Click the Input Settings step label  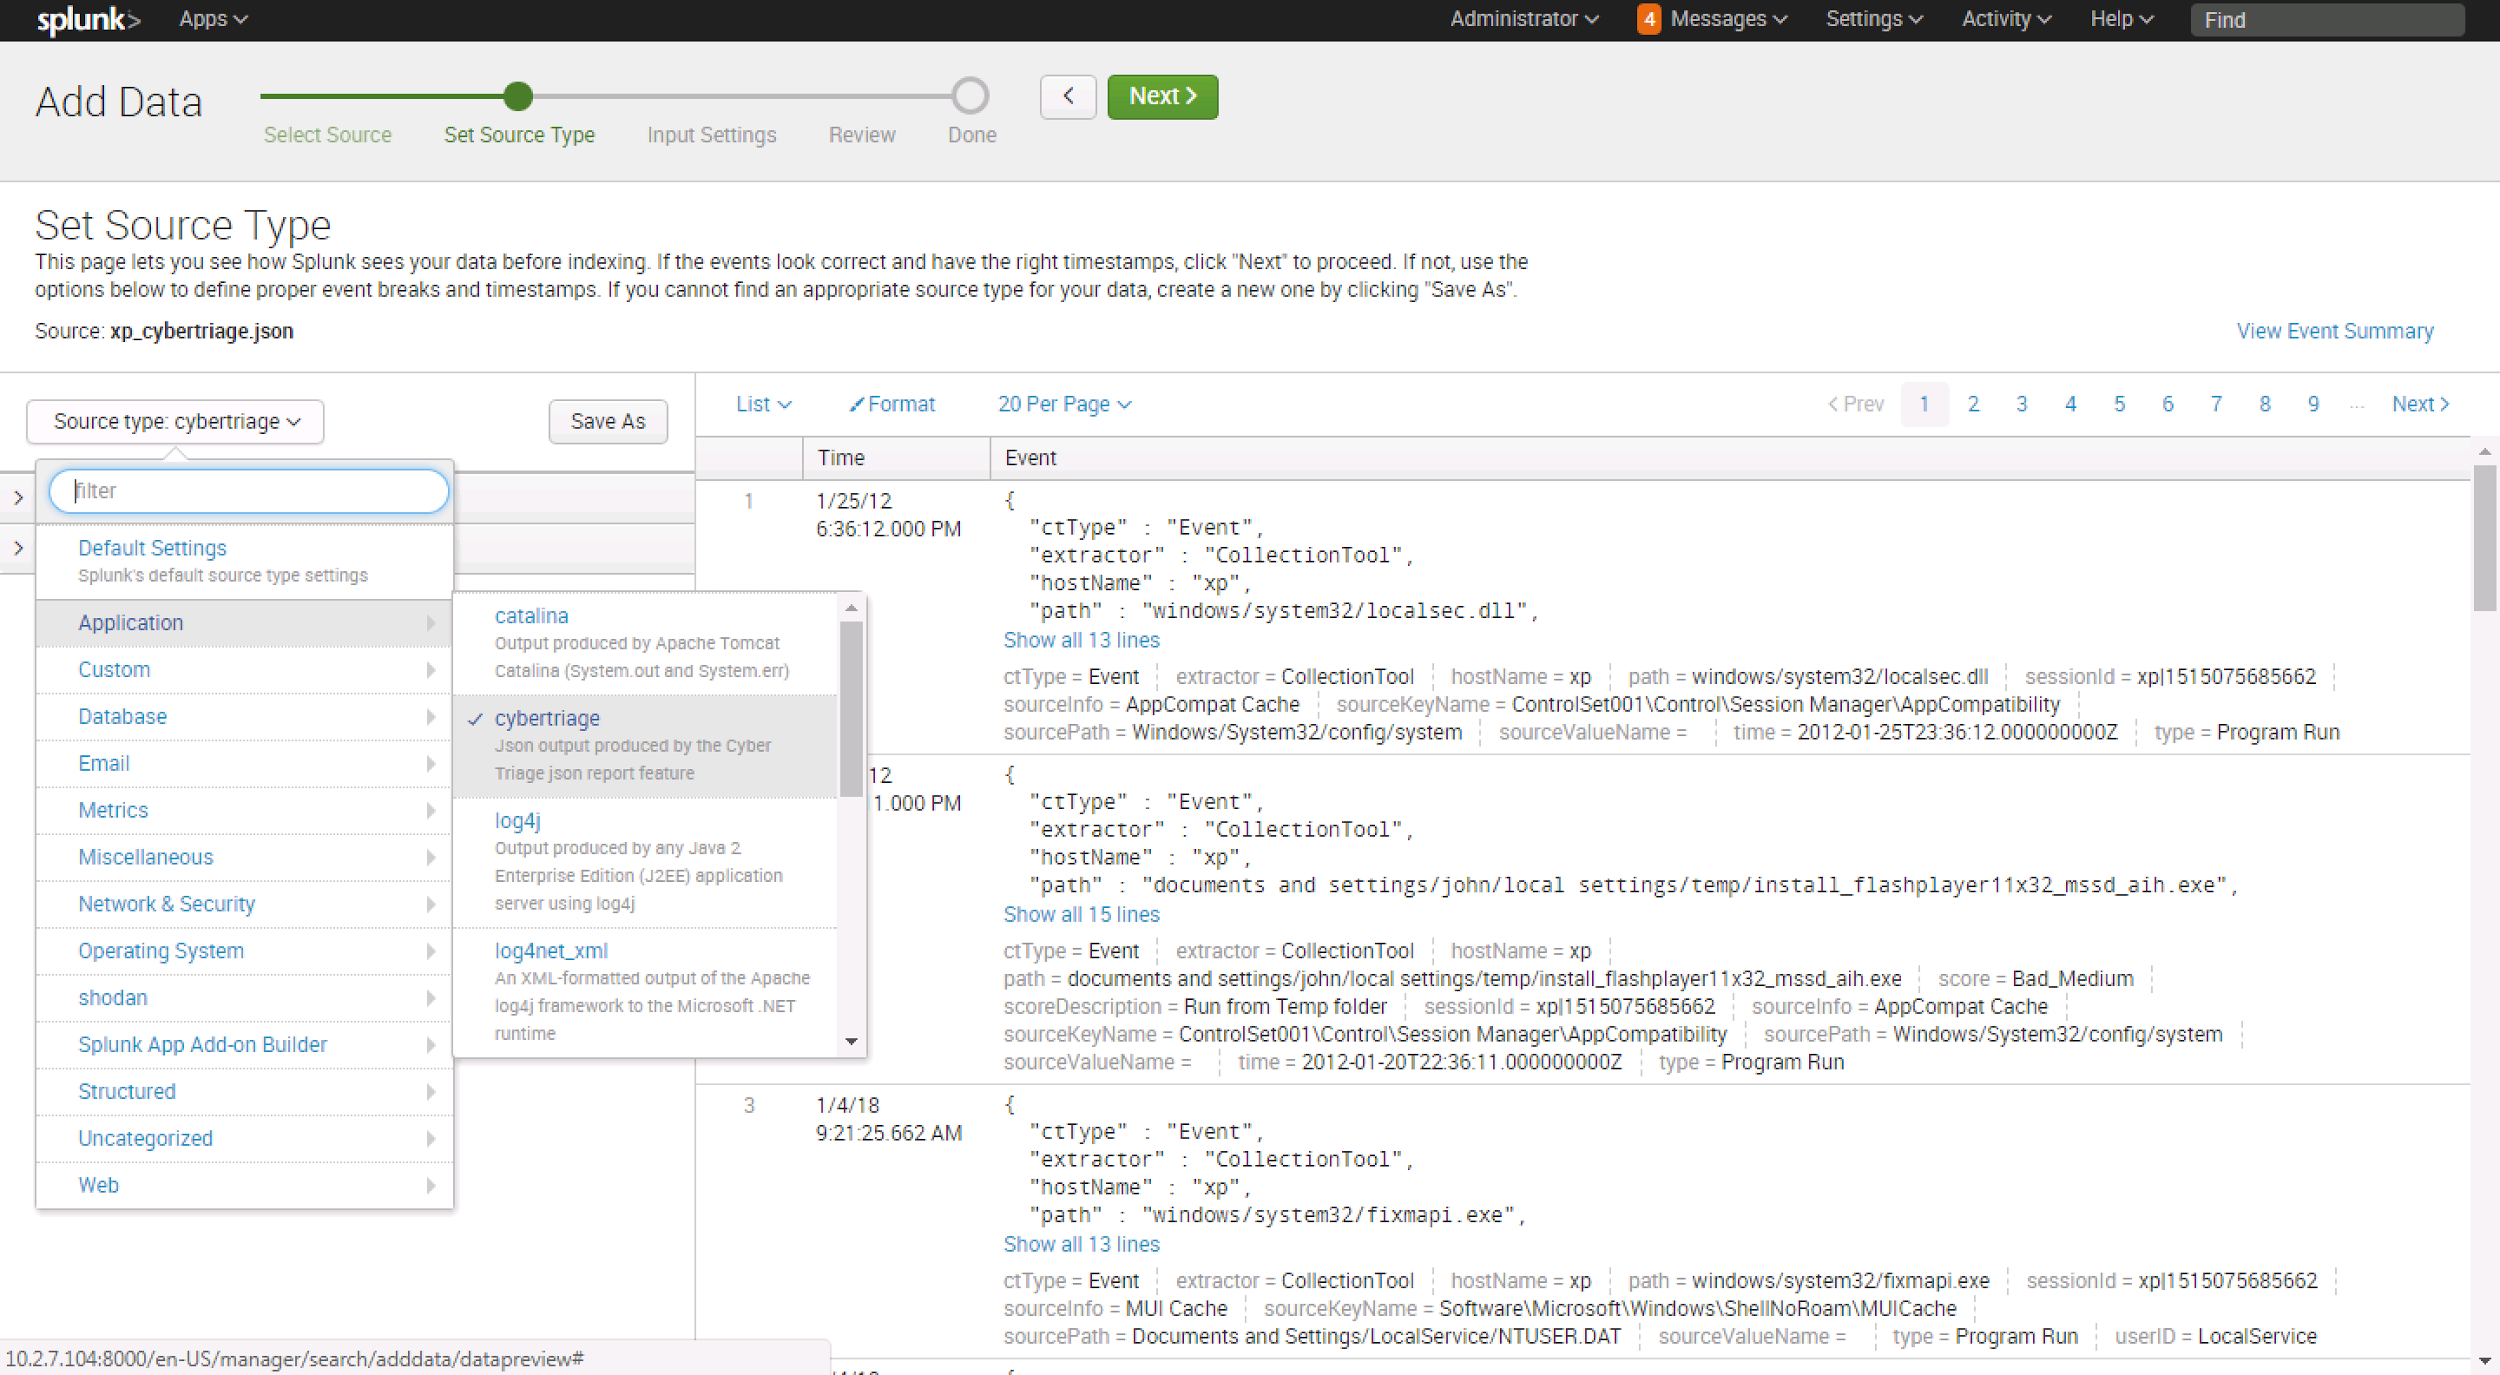711,135
